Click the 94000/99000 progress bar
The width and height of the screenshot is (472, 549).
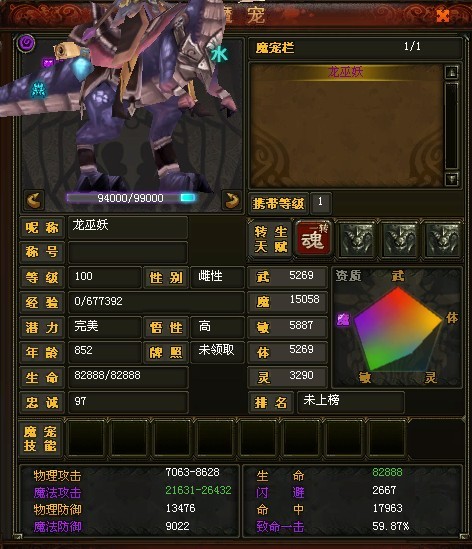(x=131, y=198)
